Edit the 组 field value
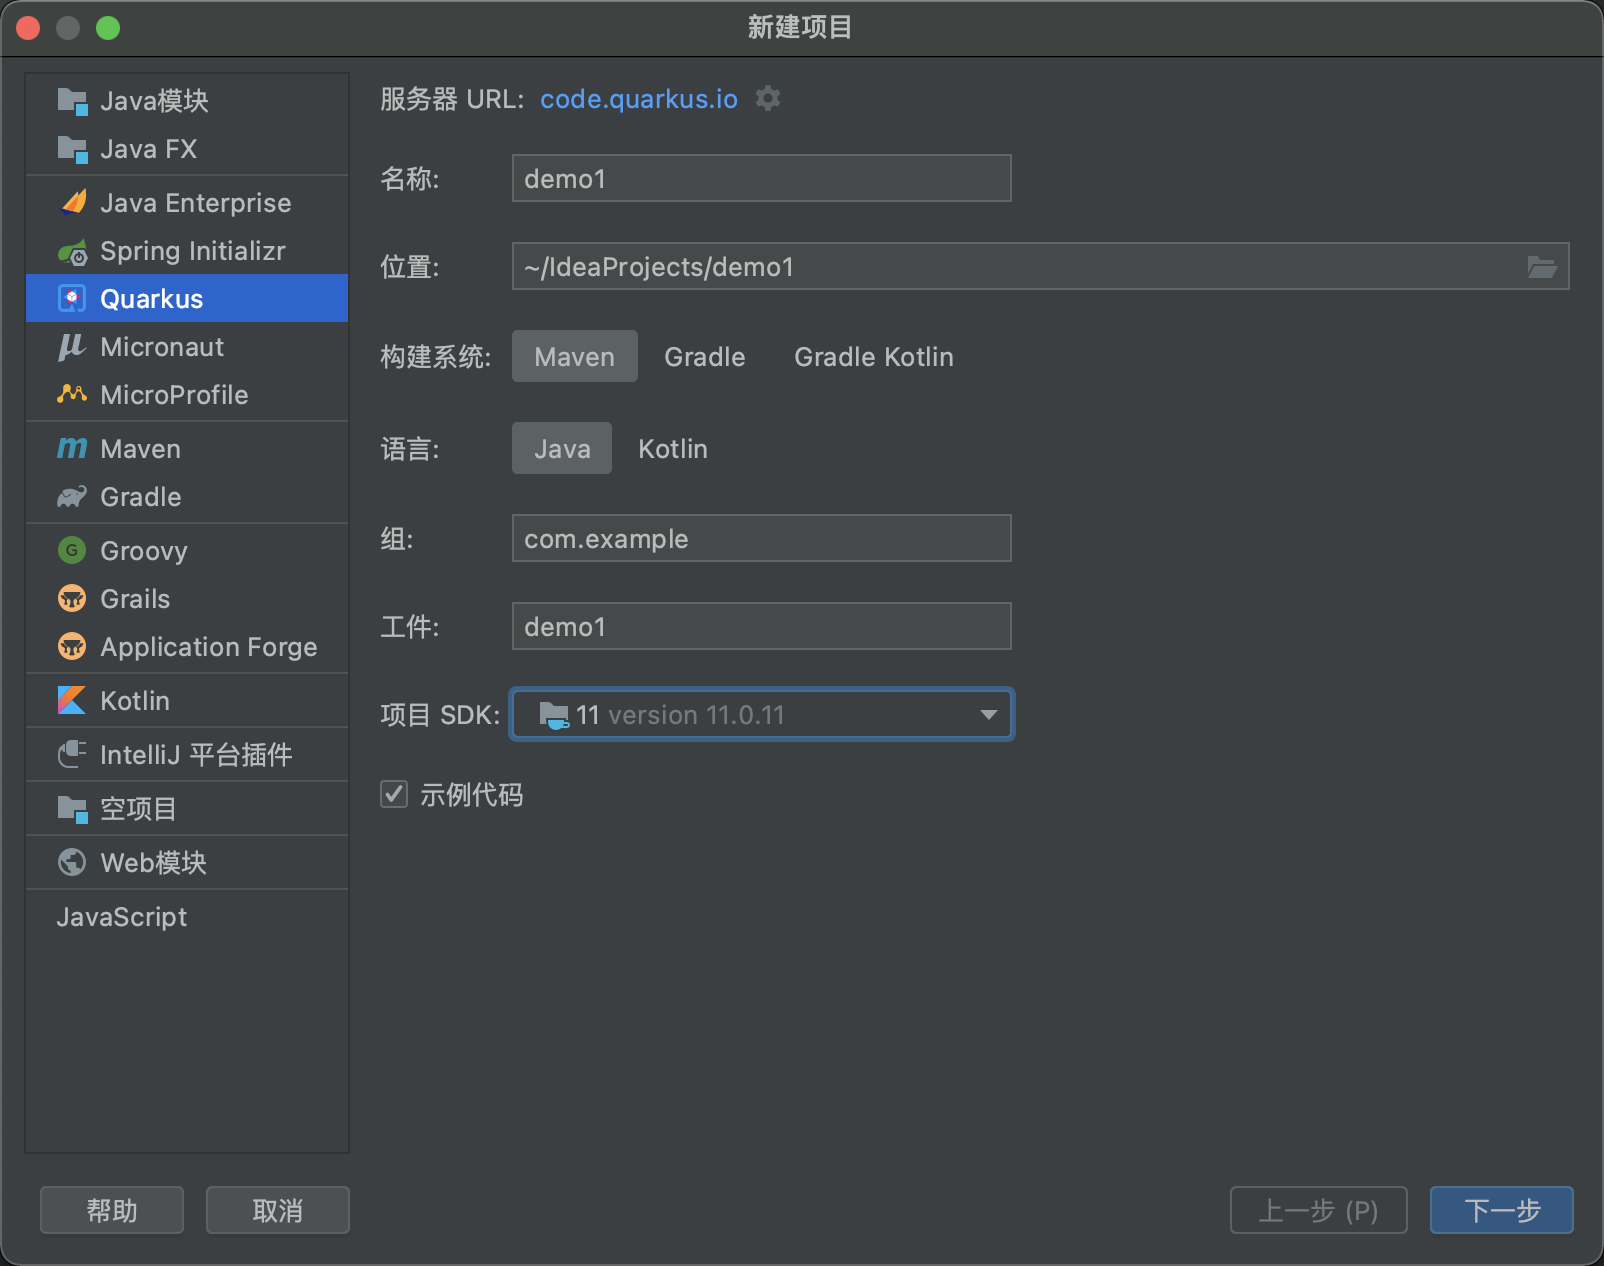This screenshot has width=1604, height=1266. point(761,538)
